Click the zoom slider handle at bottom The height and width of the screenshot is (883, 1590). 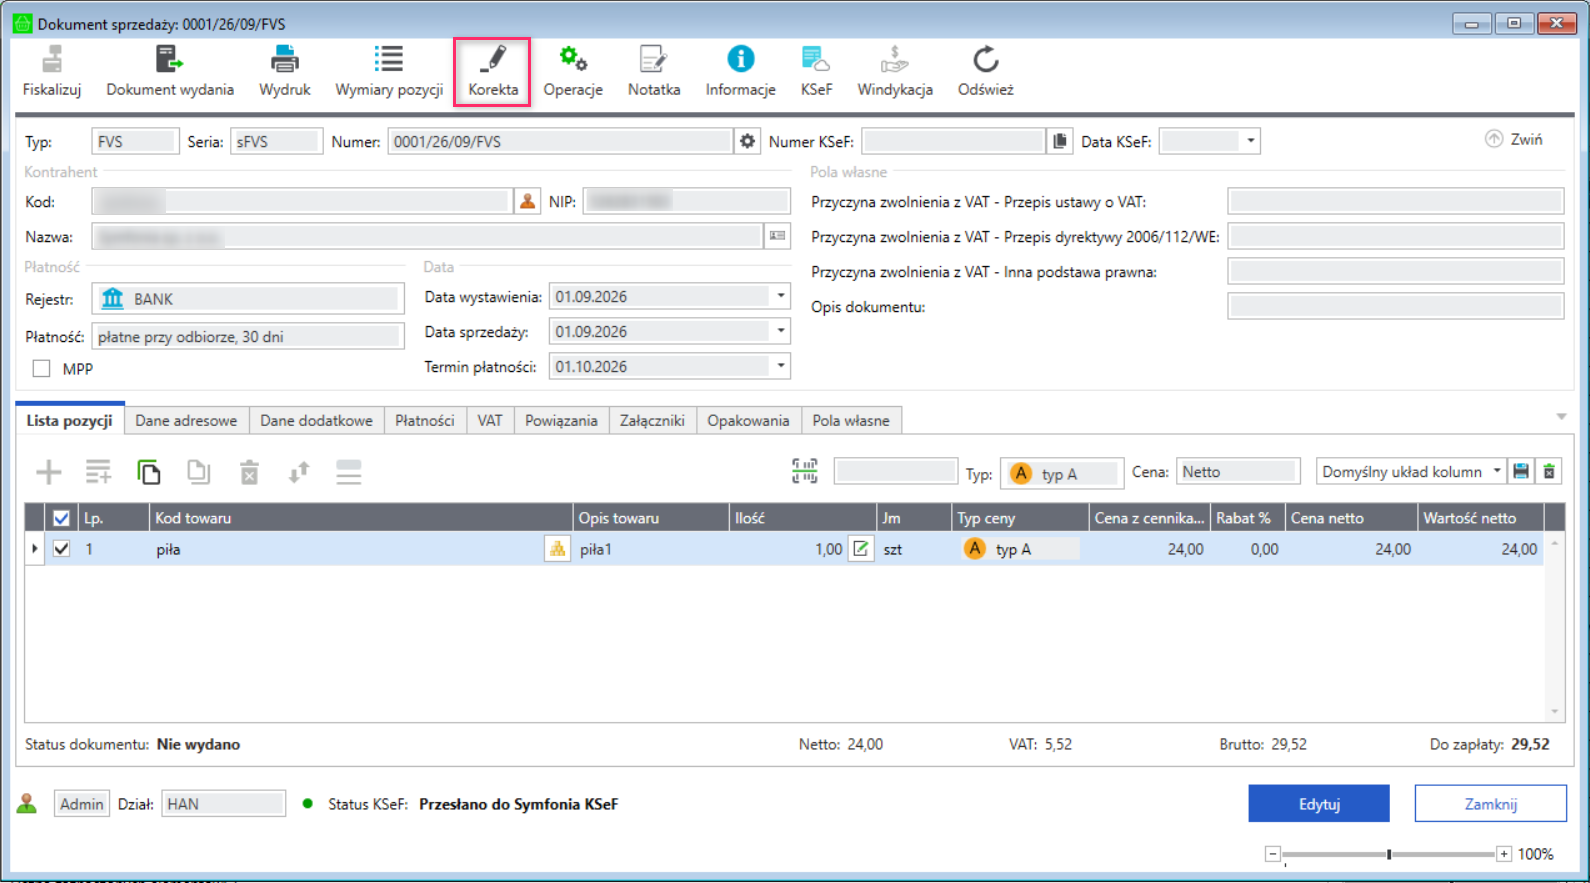(1389, 854)
